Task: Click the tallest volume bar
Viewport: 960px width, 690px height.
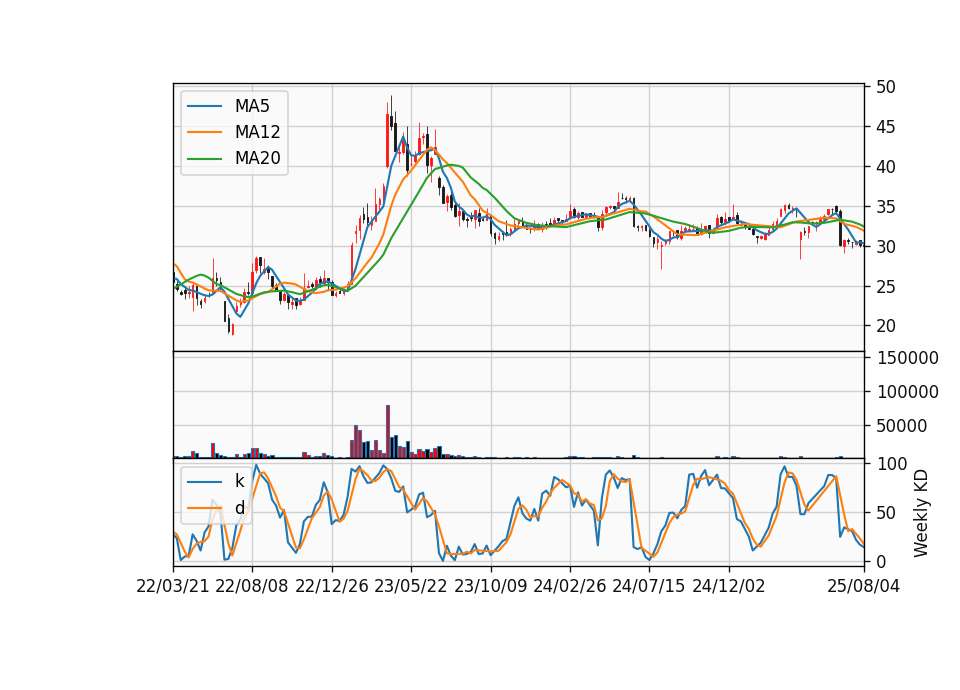Action: 388,432
